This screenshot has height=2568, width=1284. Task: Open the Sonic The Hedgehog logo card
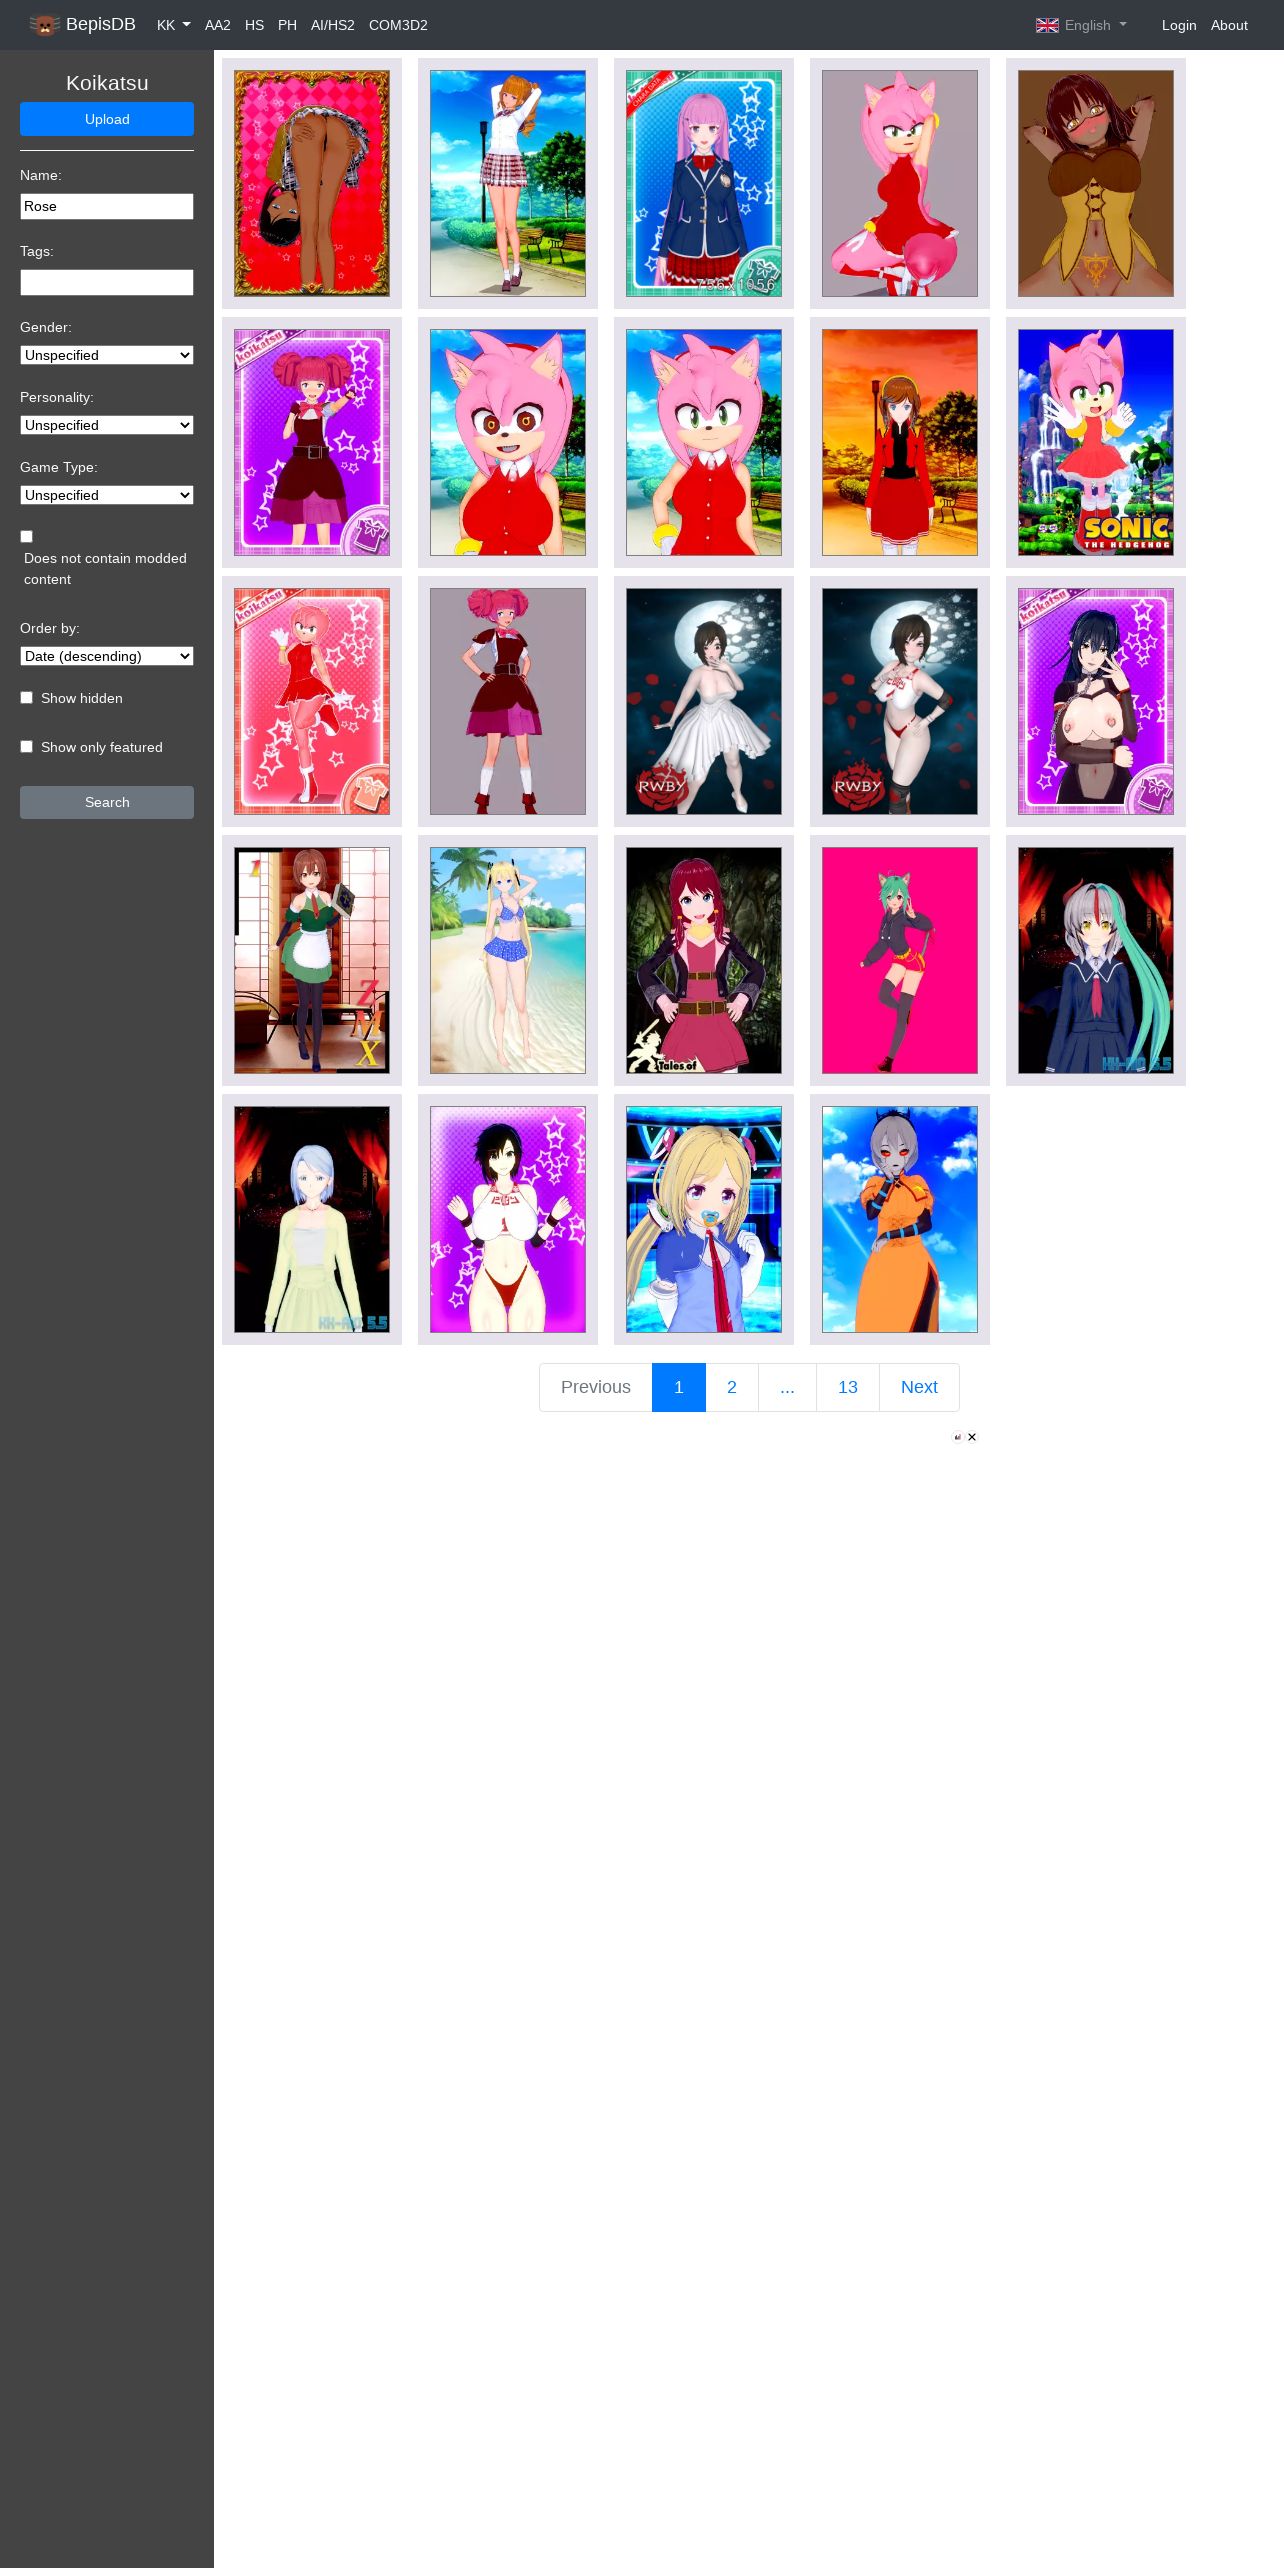pyautogui.click(x=1096, y=442)
